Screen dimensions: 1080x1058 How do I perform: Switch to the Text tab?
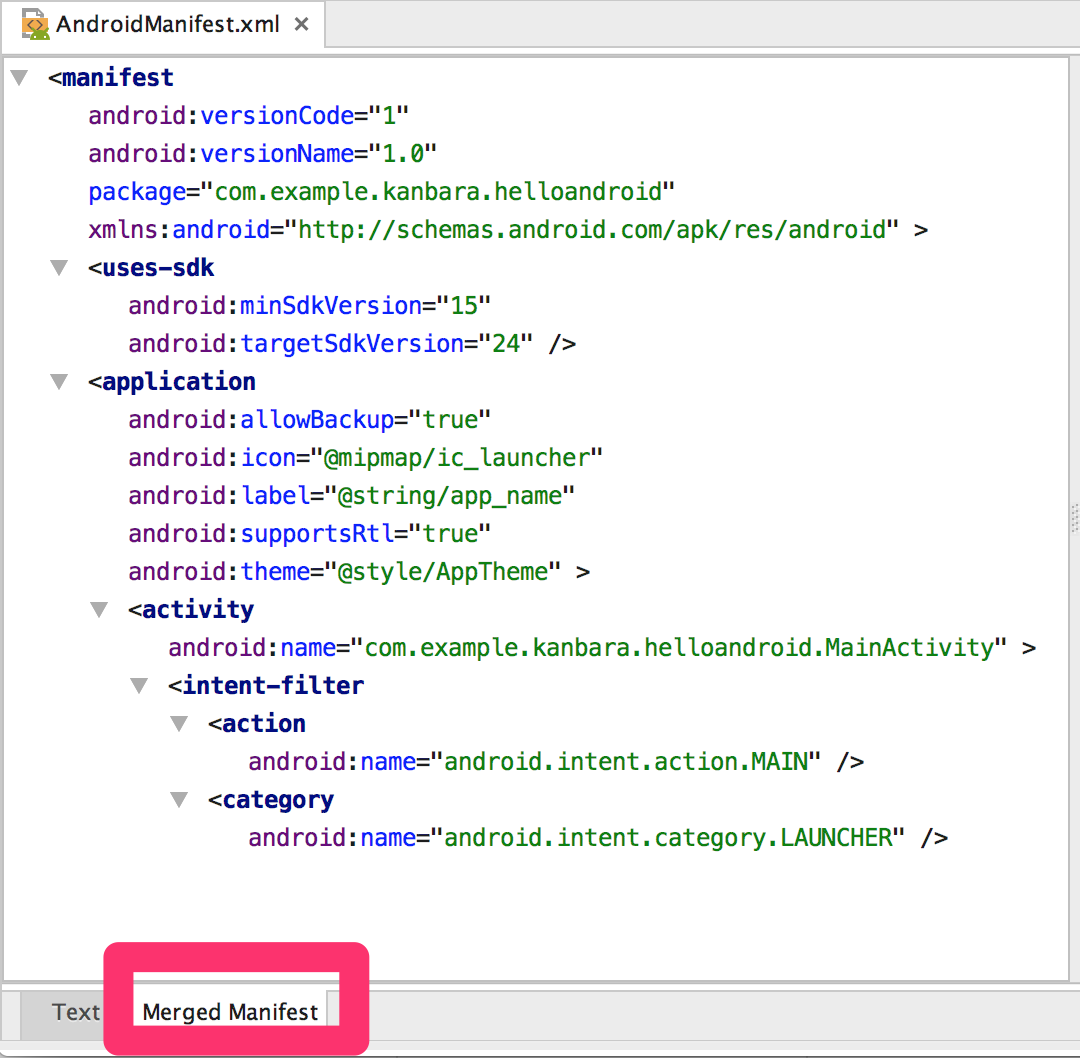click(x=76, y=1012)
